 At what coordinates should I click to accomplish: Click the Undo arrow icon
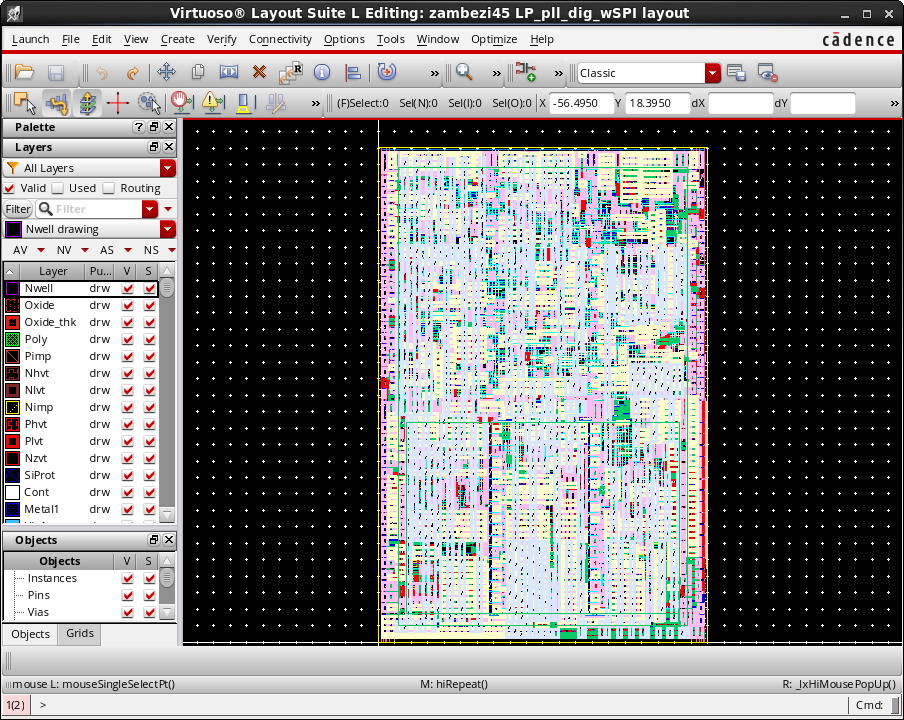101,73
